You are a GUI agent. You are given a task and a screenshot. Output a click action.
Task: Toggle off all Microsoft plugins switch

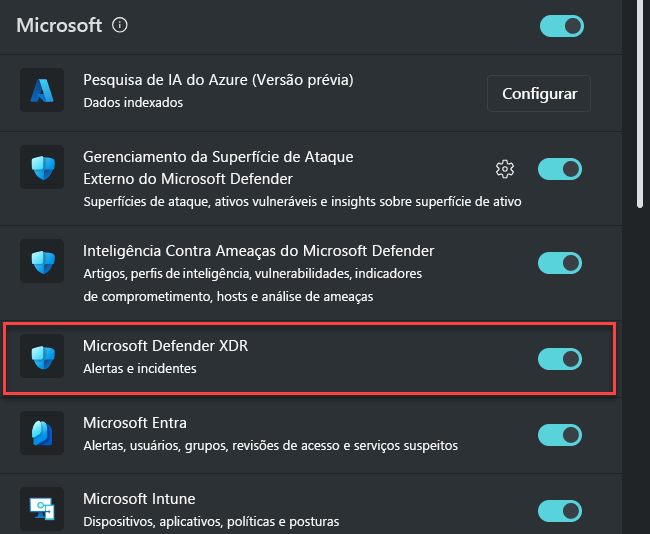click(562, 26)
